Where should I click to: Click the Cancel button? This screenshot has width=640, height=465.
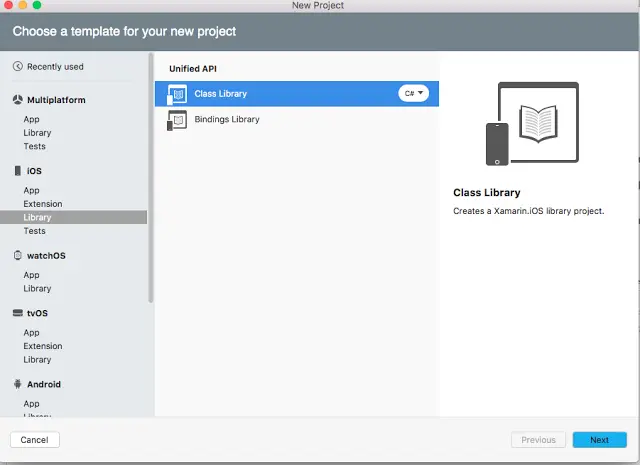click(x=35, y=440)
